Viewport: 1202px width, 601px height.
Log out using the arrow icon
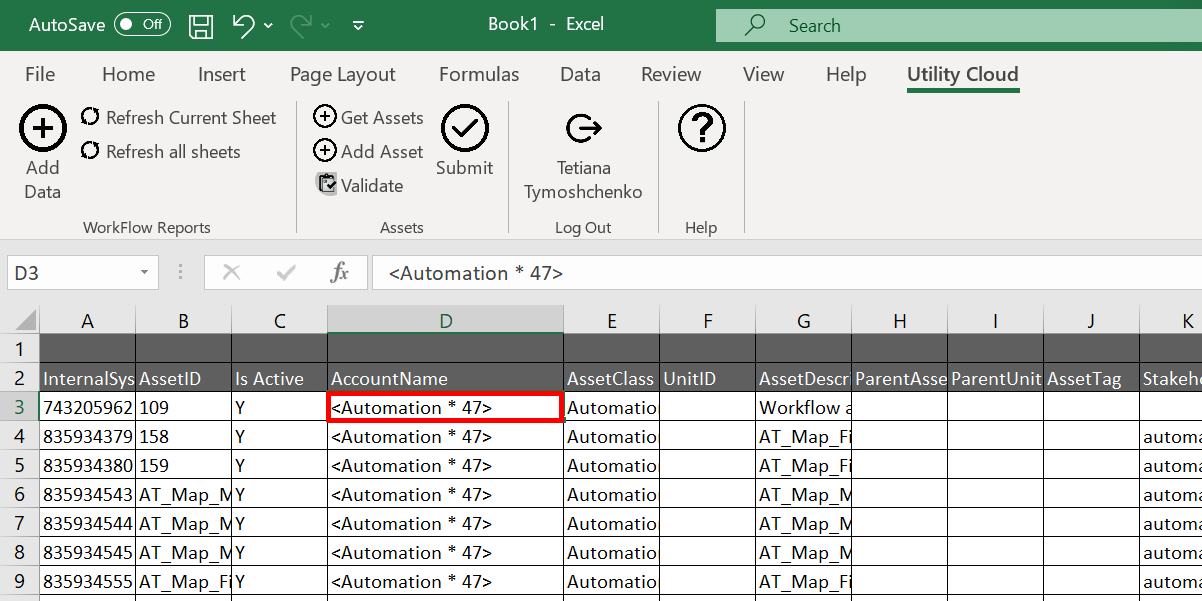(583, 128)
